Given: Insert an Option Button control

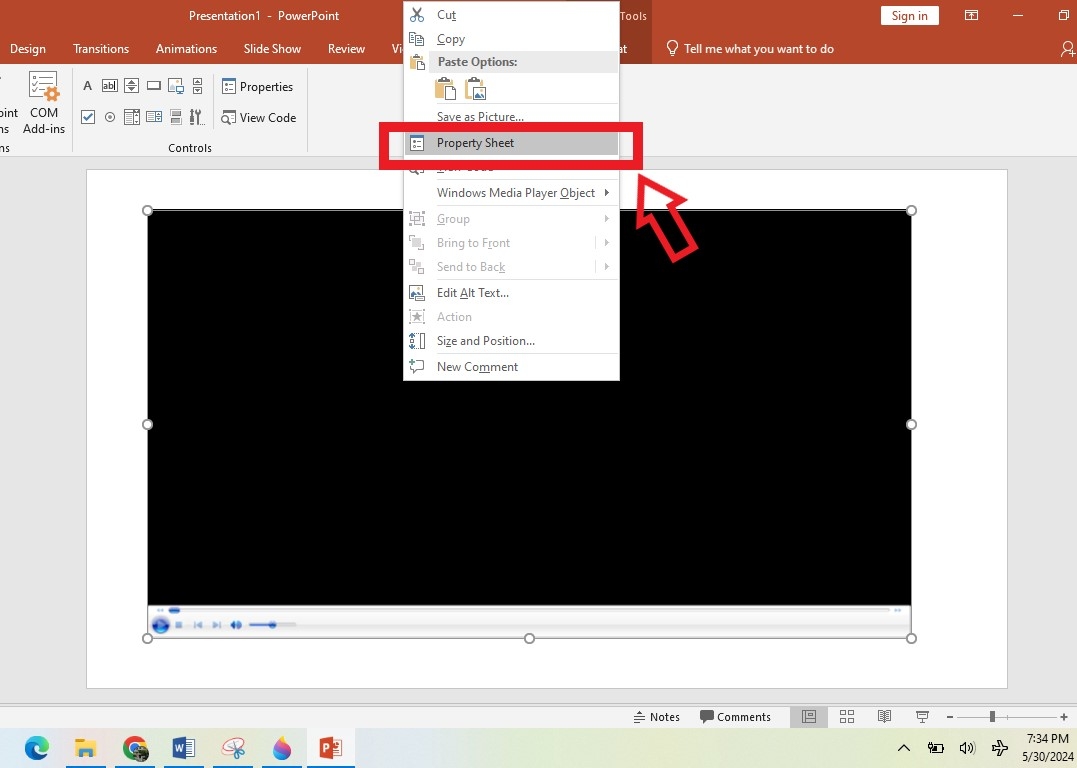Looking at the screenshot, I should [x=110, y=117].
